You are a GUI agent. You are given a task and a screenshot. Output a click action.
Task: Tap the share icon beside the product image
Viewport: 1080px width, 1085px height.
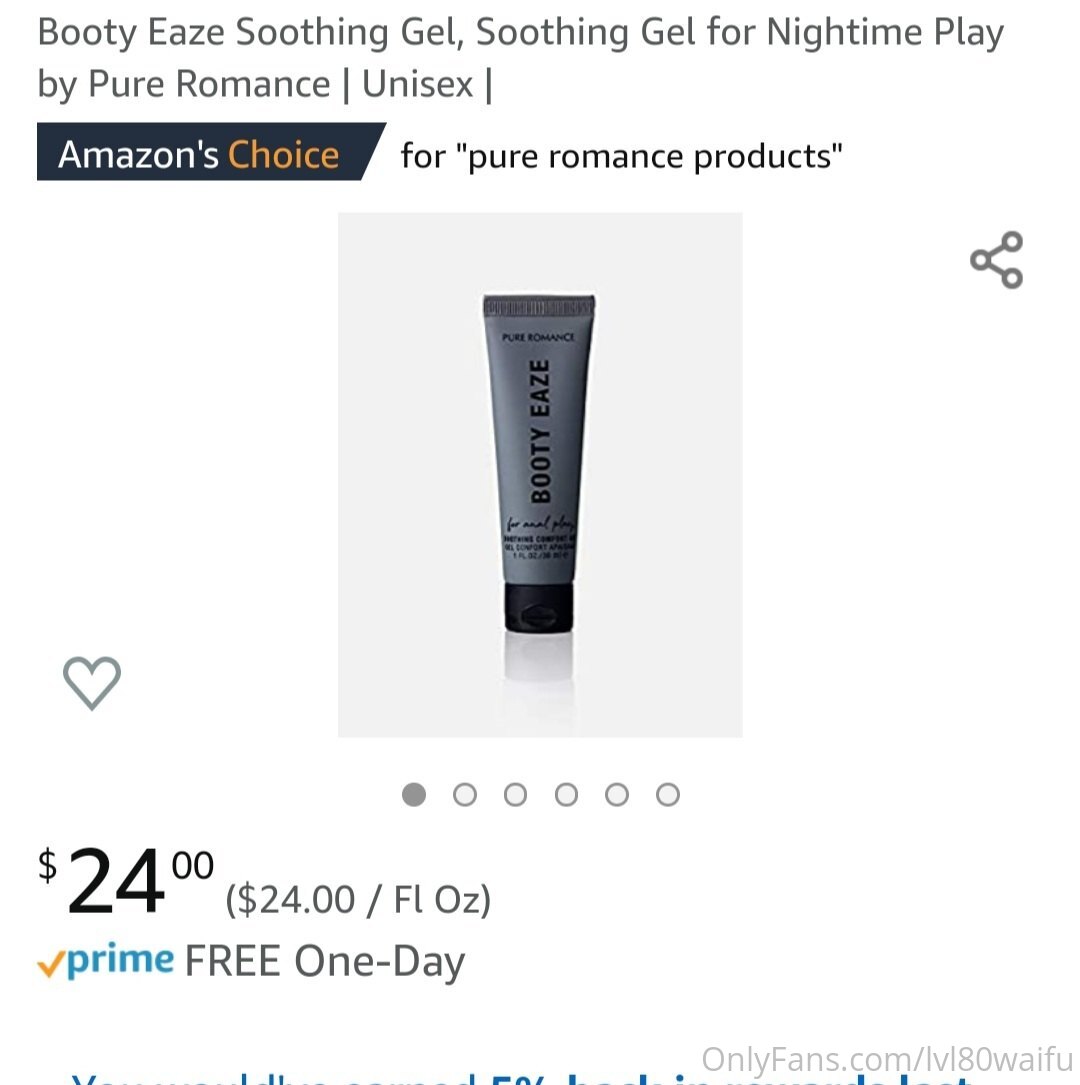click(996, 260)
